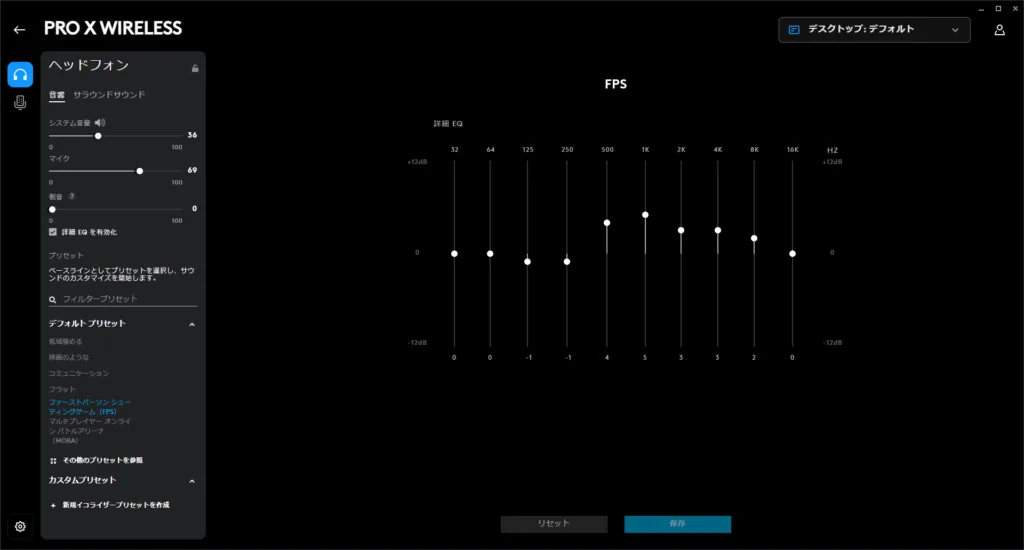
Task: Click the plus icon for new equalizer preset
Action: 54,505
